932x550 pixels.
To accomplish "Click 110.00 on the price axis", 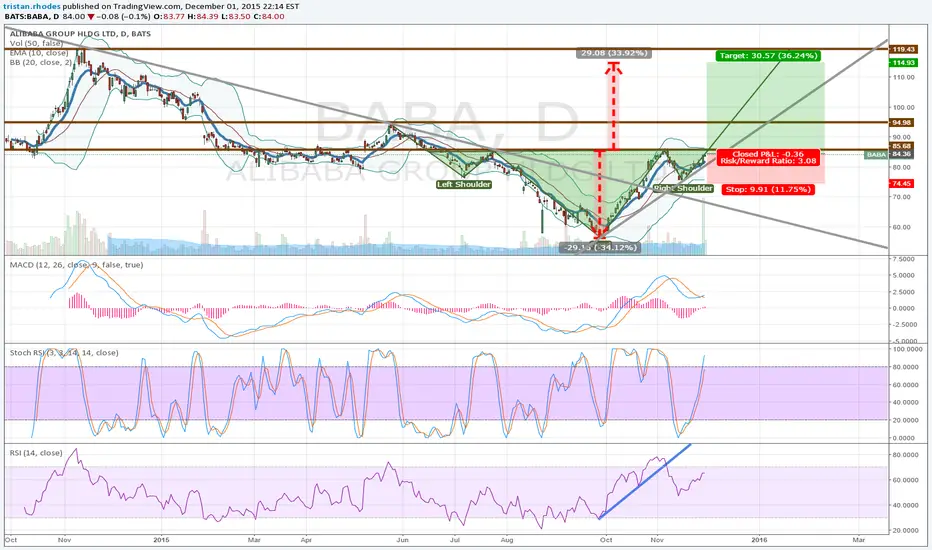I will [903, 77].
